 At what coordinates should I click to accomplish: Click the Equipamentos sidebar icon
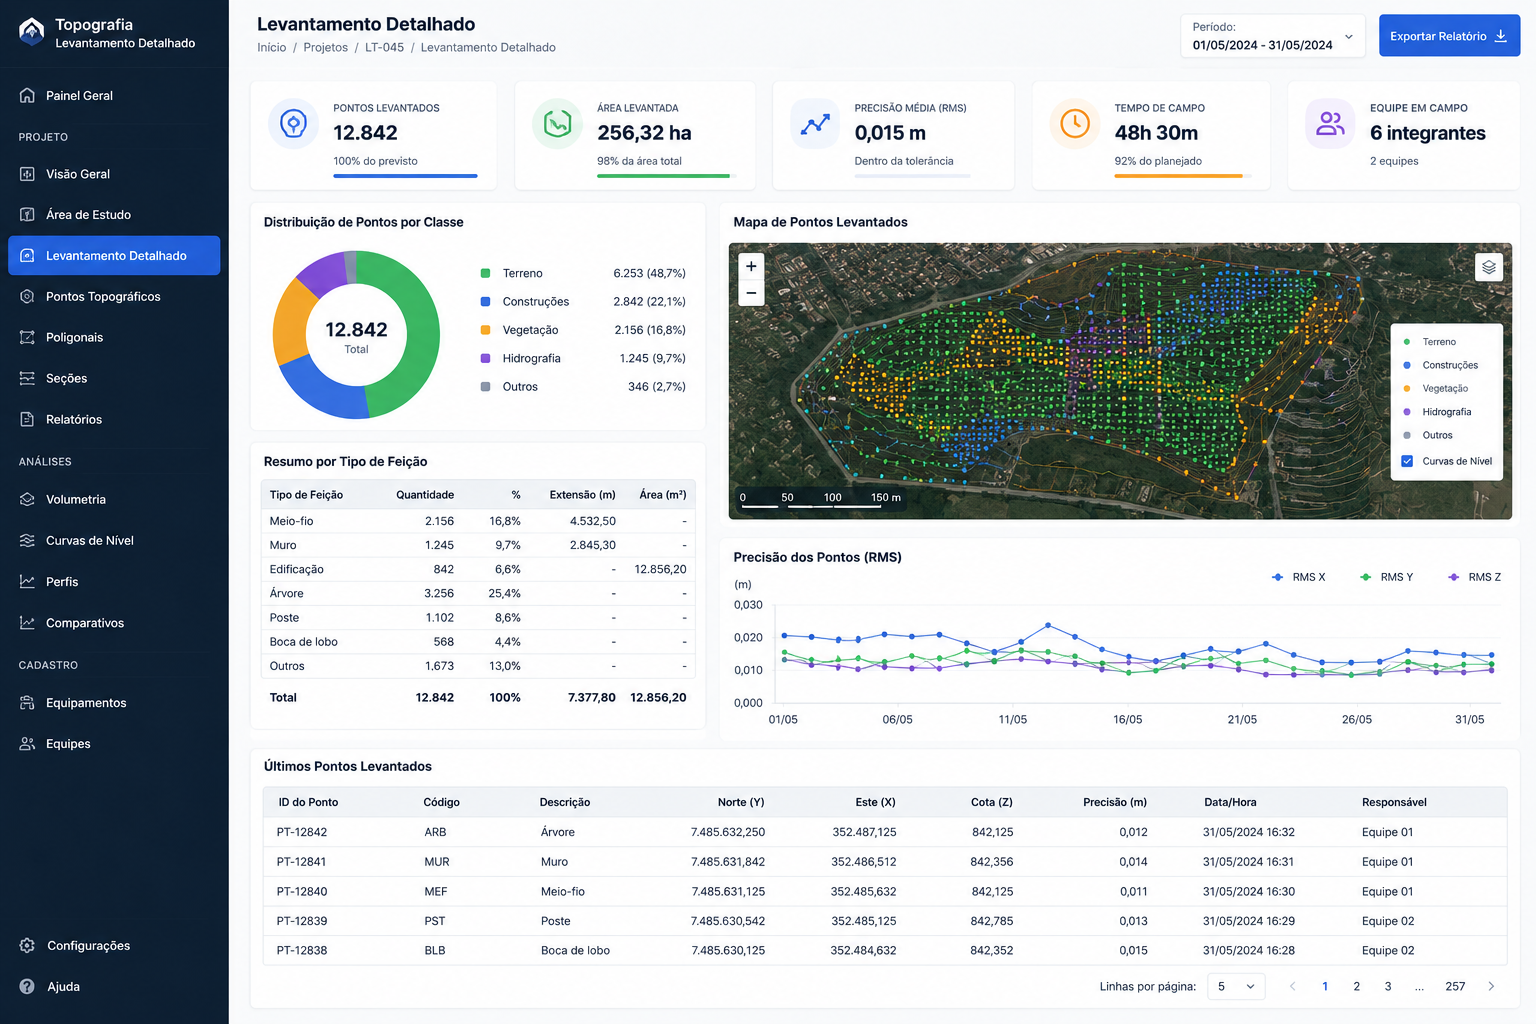[27, 703]
